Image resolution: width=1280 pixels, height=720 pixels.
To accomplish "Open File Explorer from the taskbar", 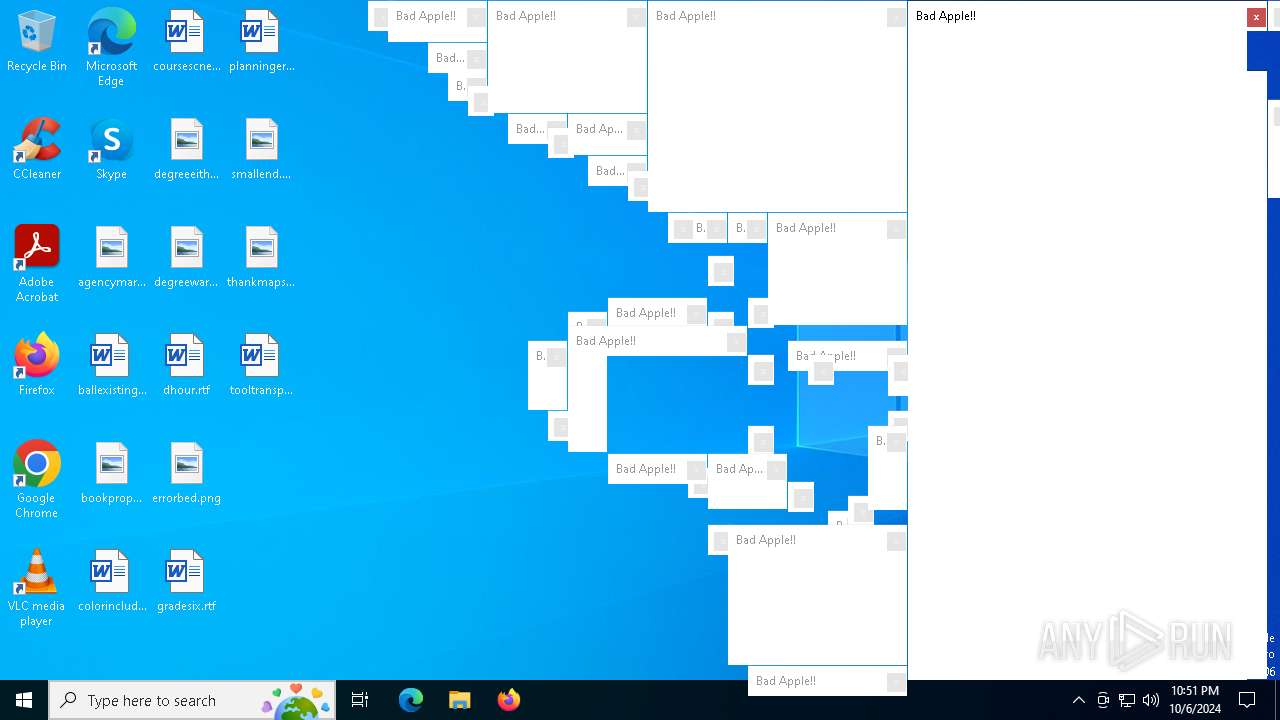I will 459,700.
